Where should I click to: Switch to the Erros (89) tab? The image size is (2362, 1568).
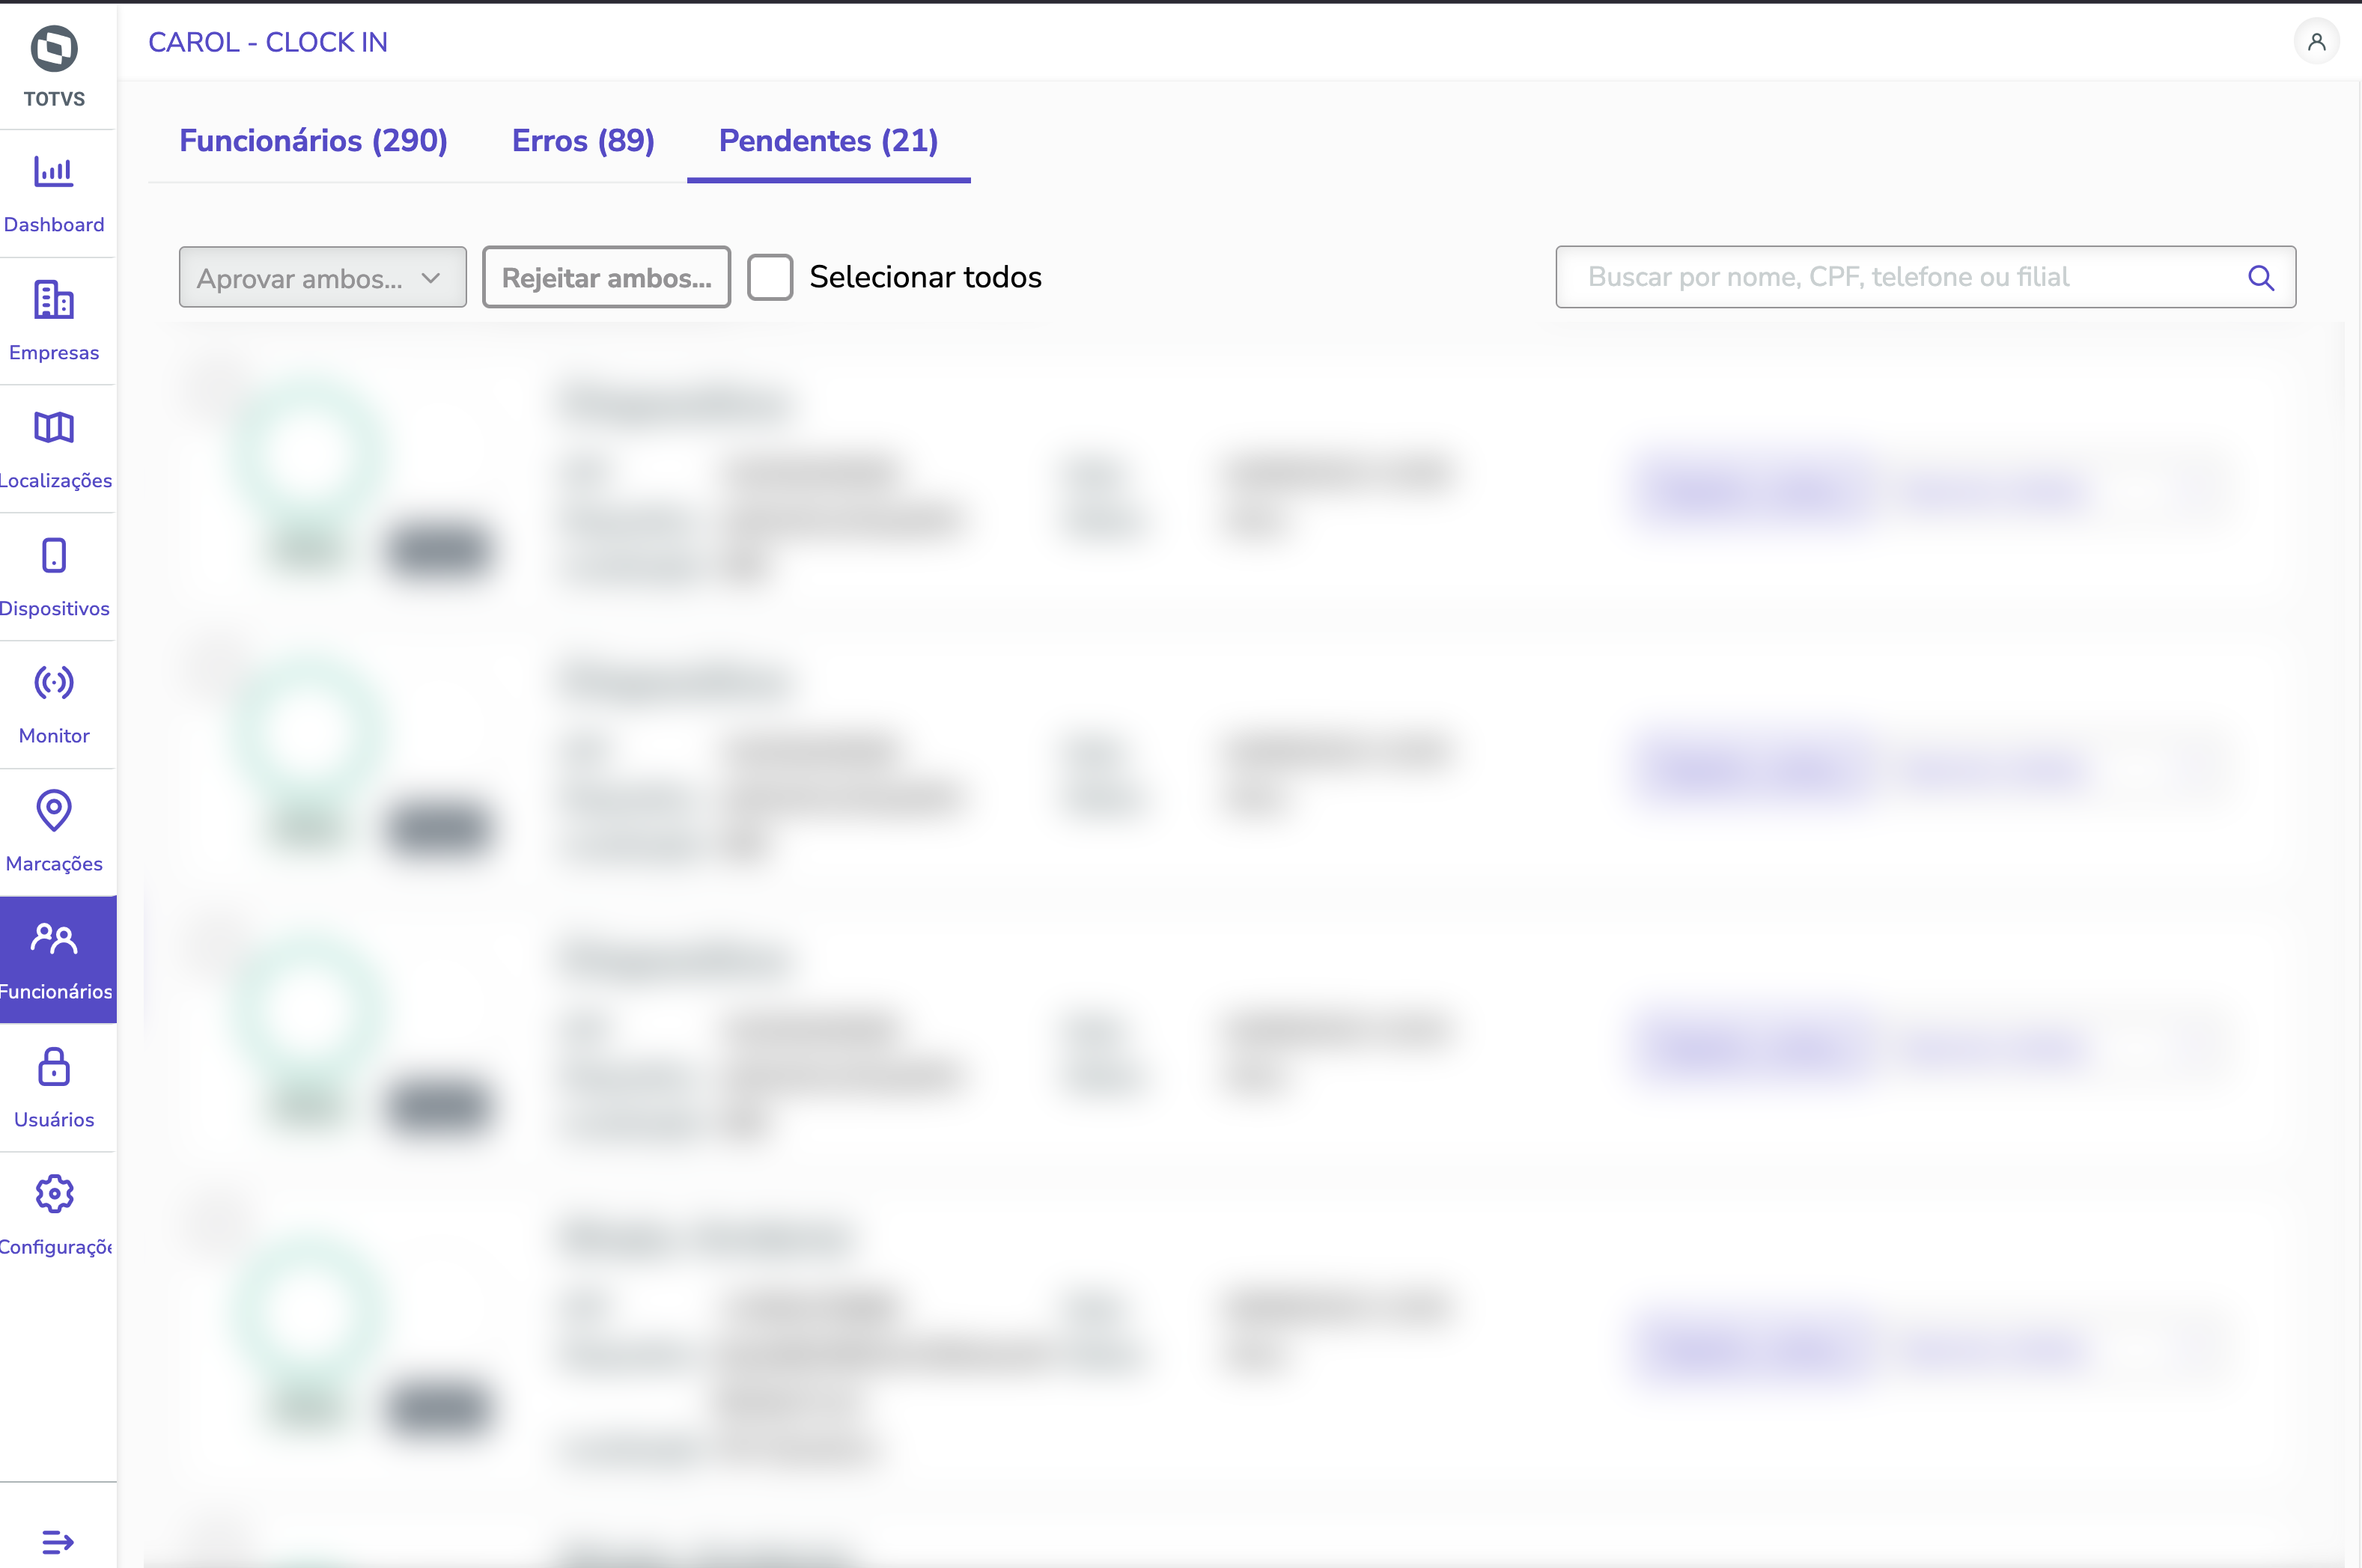pyautogui.click(x=583, y=141)
